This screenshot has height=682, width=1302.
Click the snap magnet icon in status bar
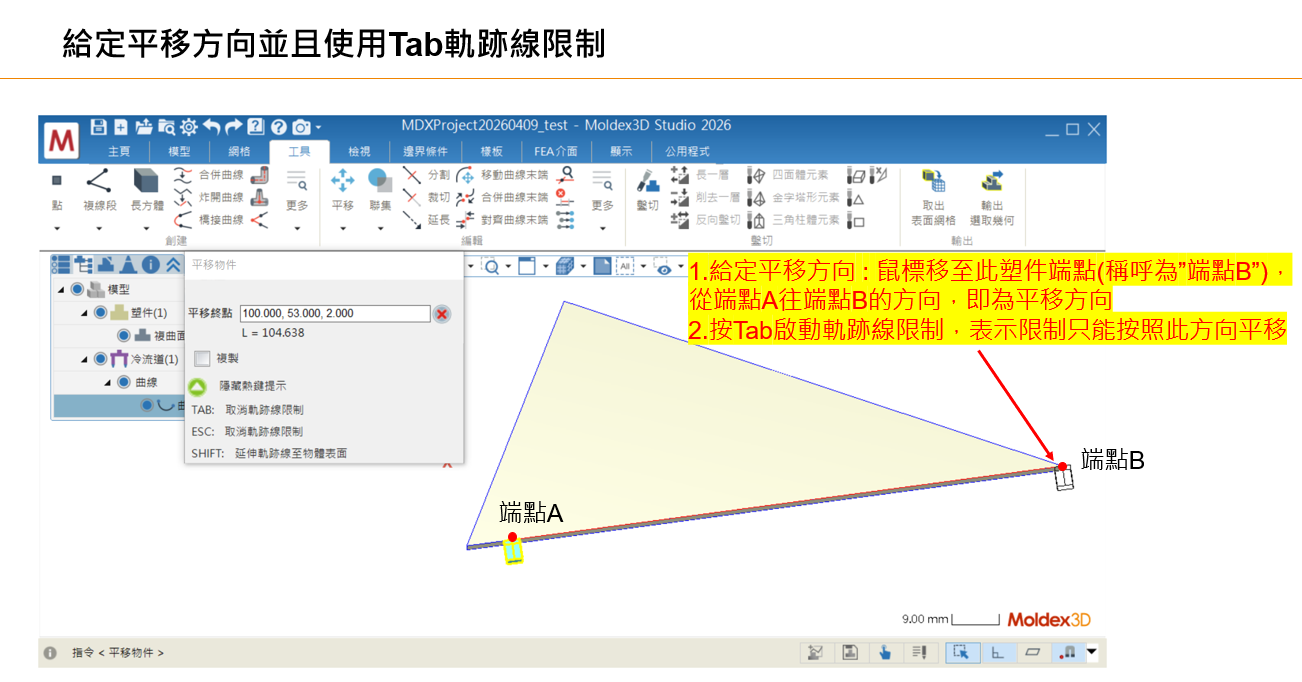[x=1067, y=652]
